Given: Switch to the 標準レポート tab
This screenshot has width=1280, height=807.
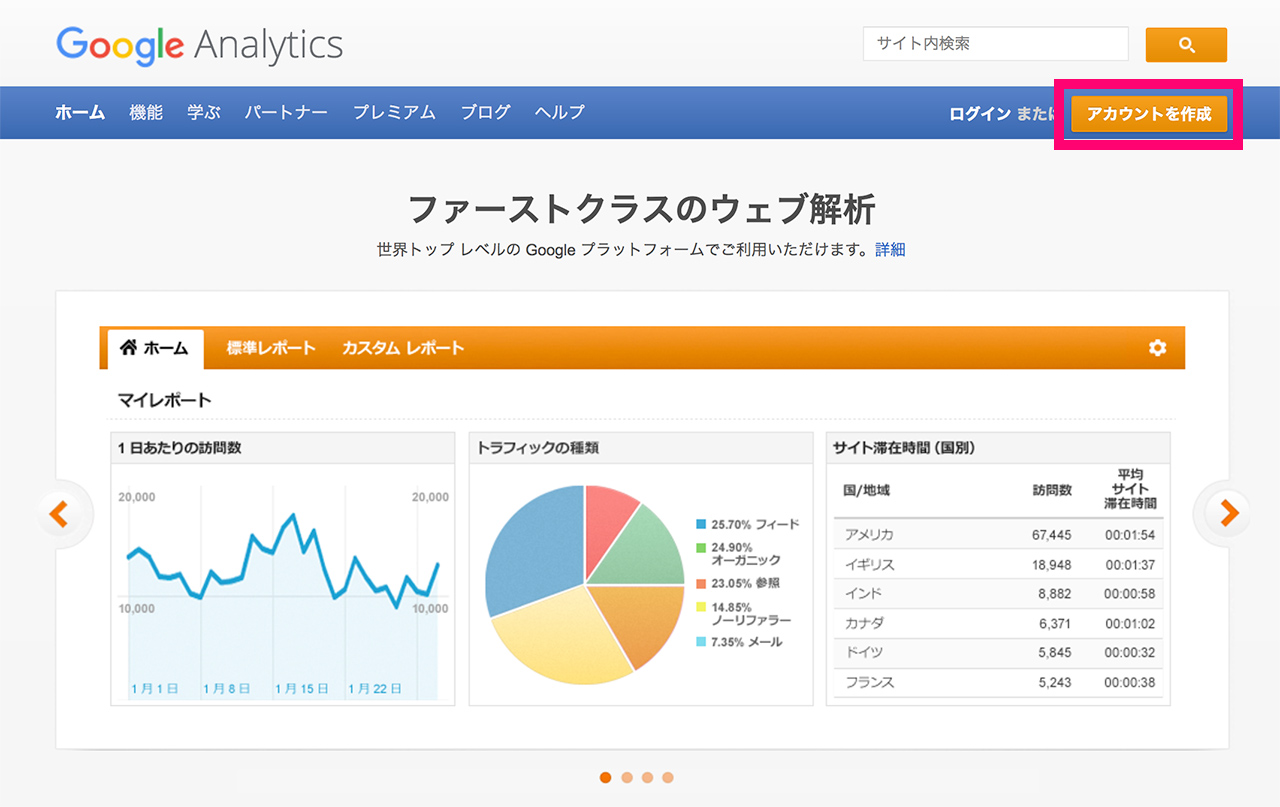Looking at the screenshot, I should point(271,348).
